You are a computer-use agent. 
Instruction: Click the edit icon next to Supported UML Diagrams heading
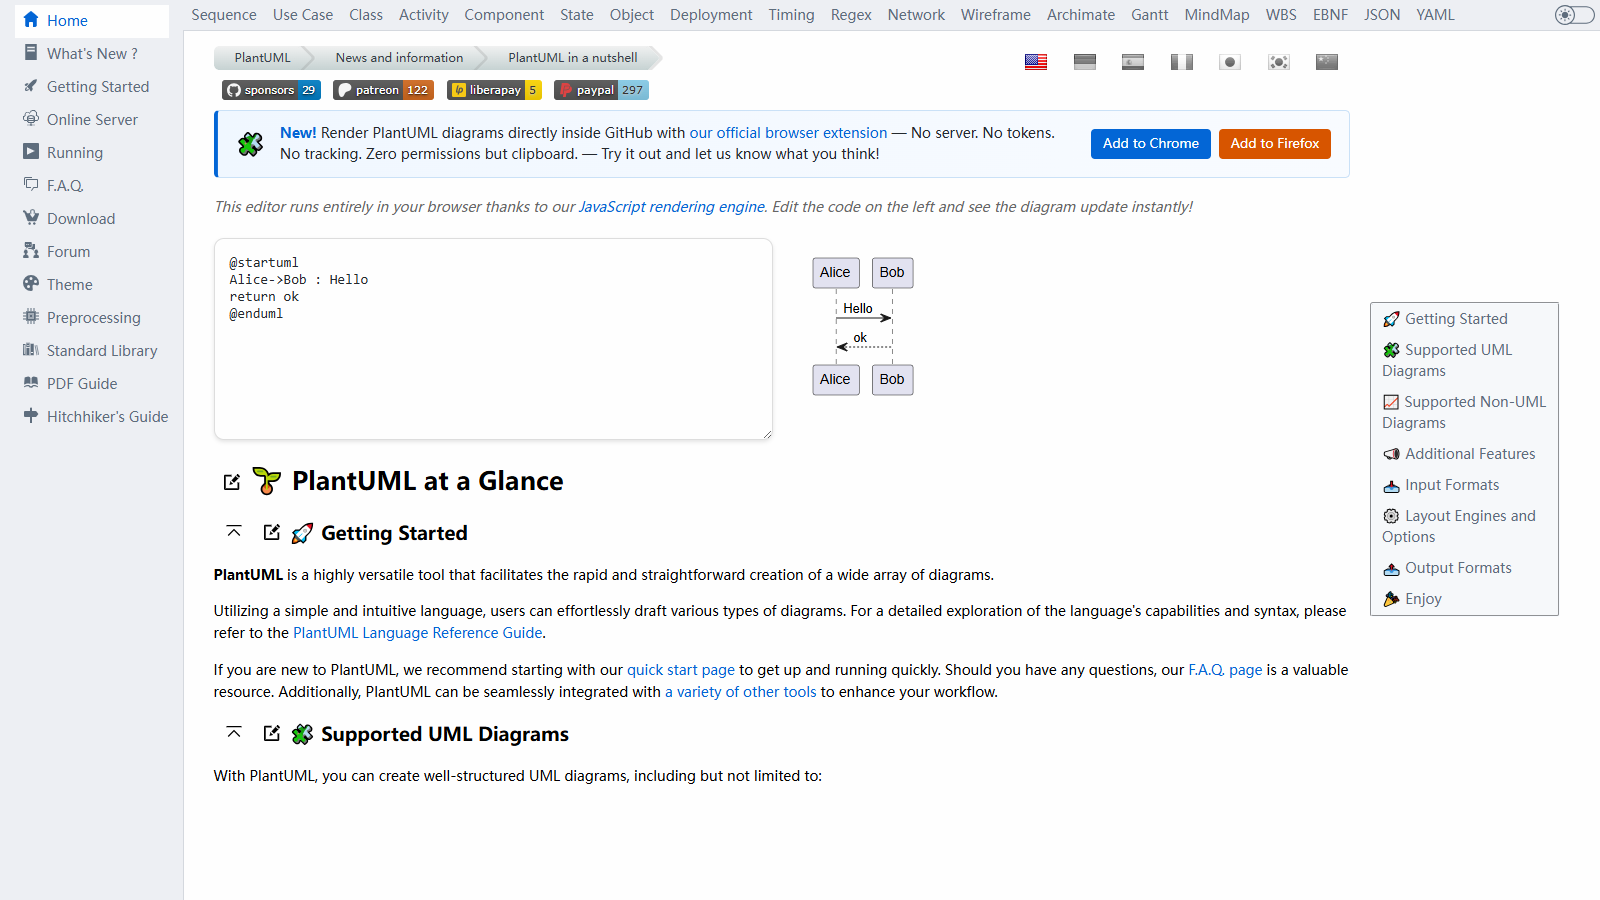(272, 733)
